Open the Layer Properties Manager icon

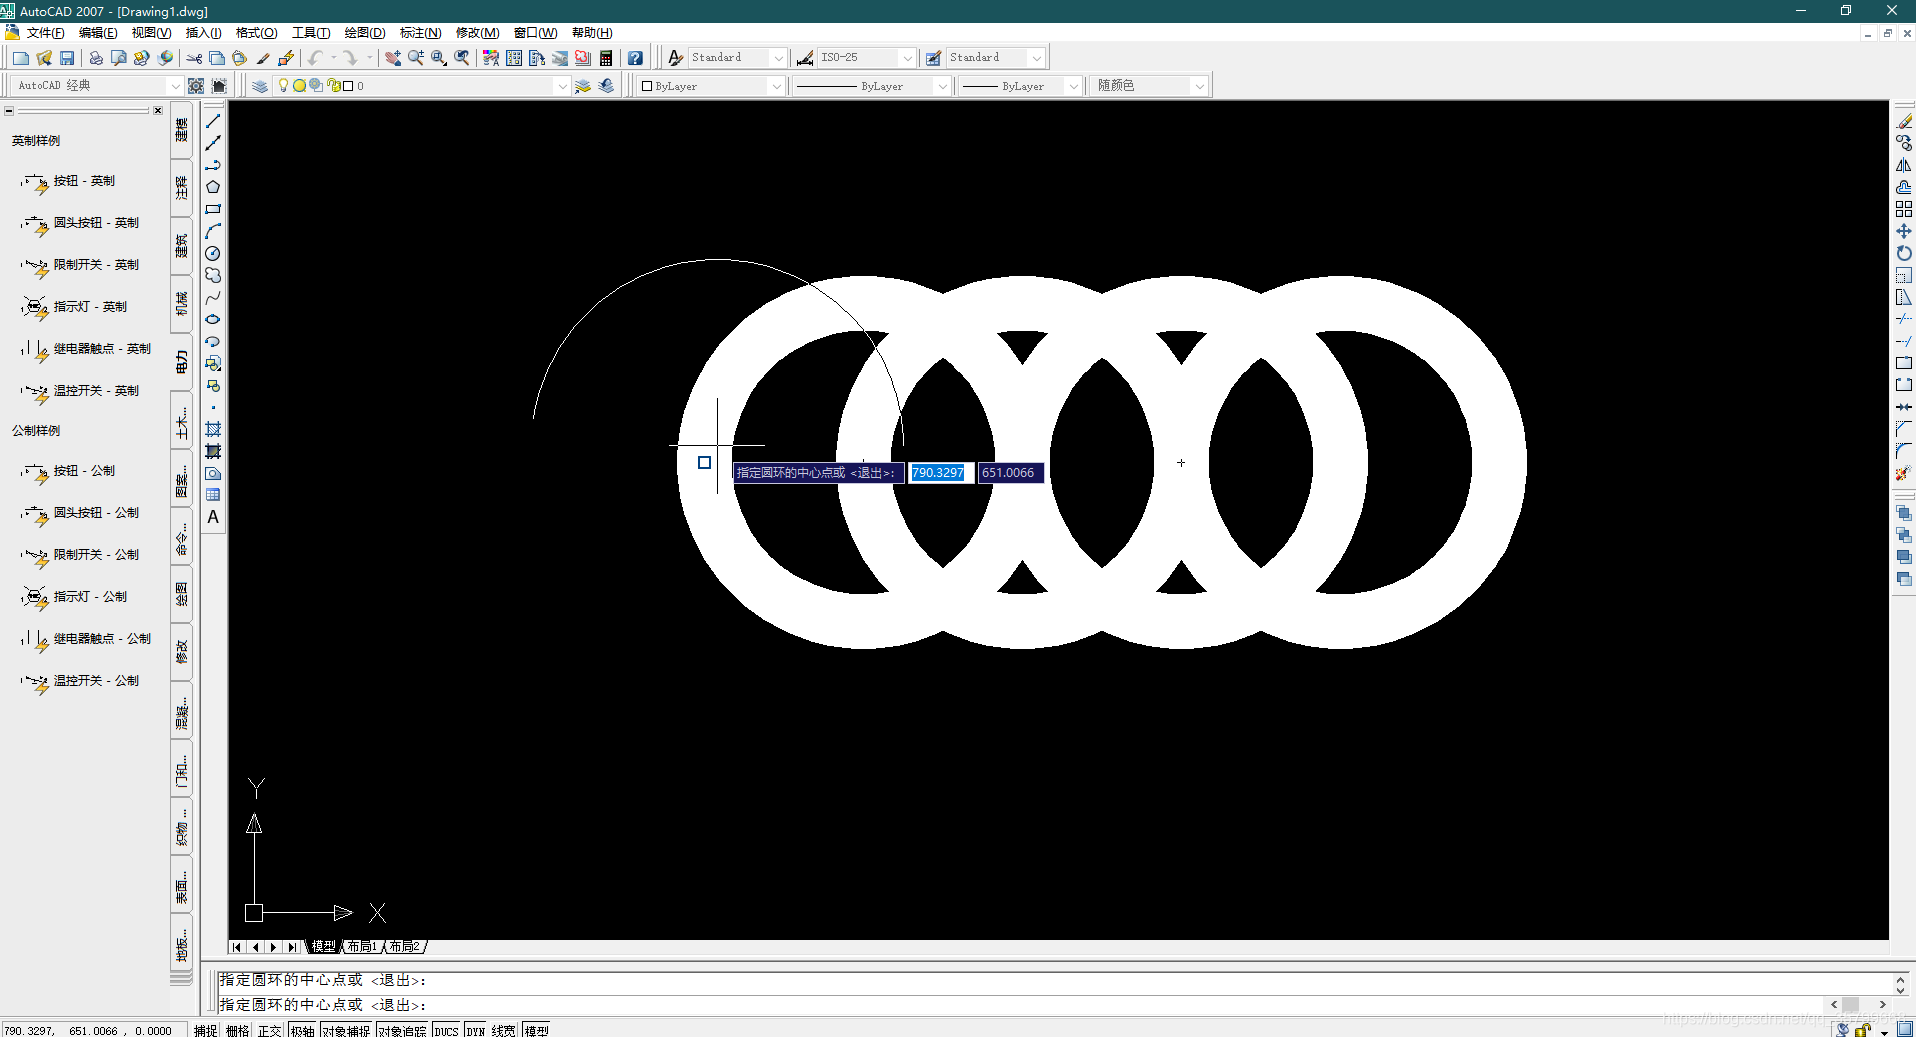260,86
